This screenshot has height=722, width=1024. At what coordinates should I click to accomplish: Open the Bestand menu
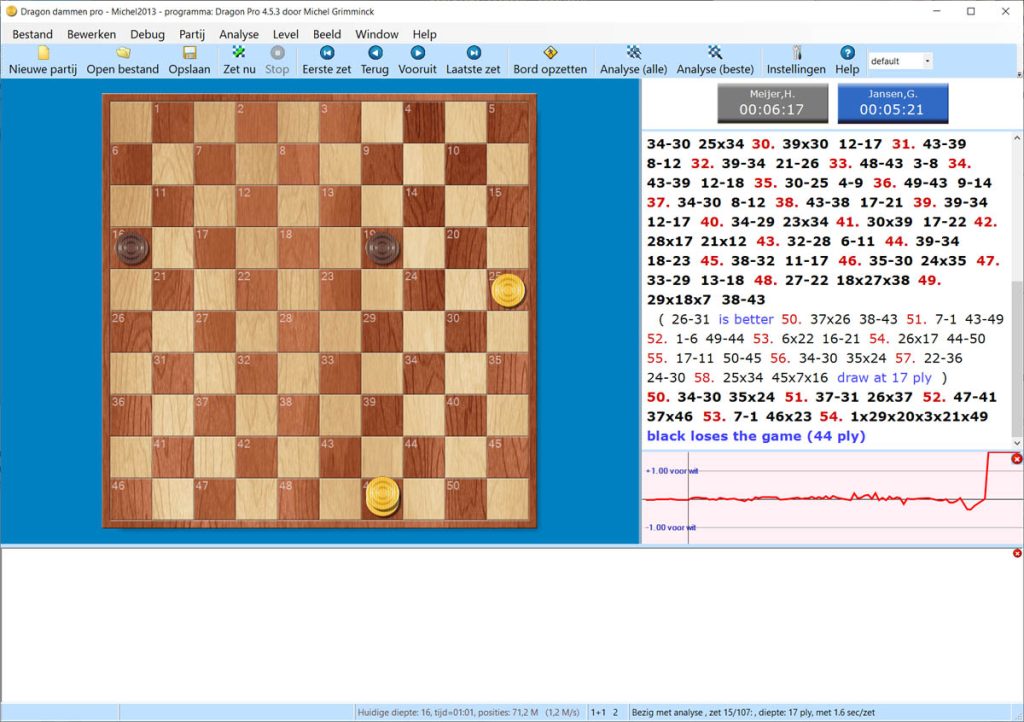point(32,34)
